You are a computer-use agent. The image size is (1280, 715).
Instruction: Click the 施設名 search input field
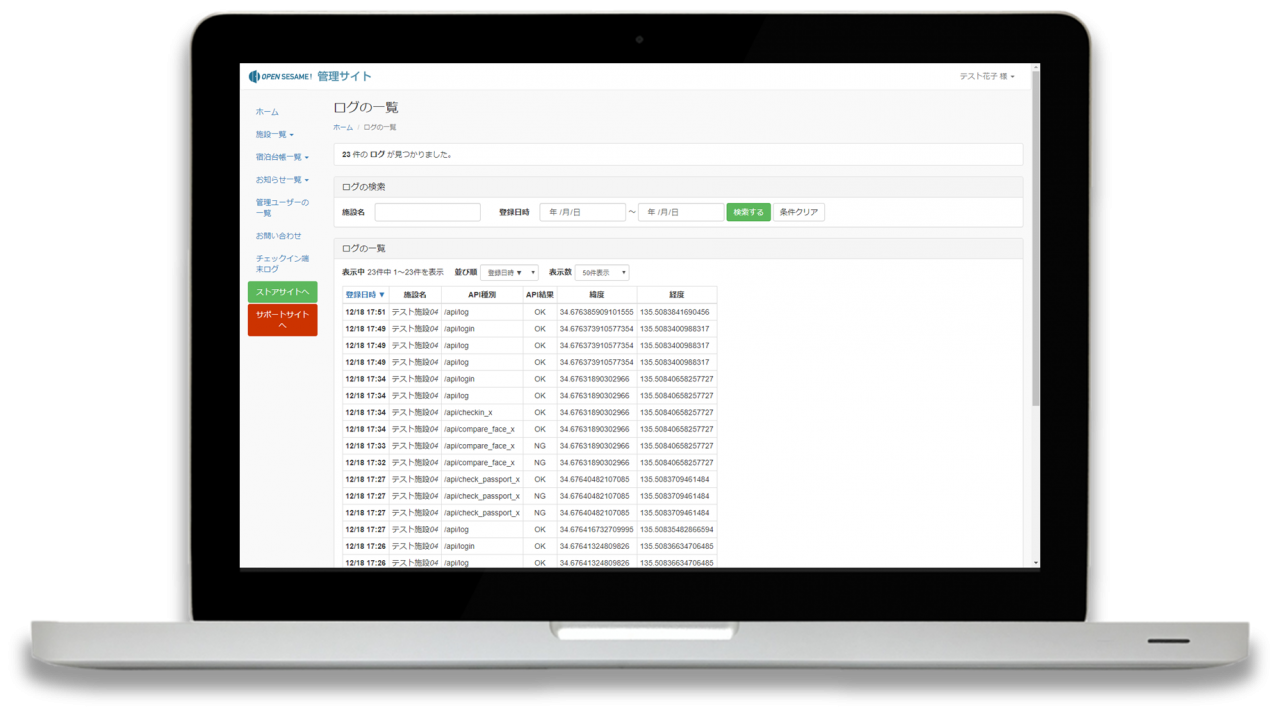point(427,212)
